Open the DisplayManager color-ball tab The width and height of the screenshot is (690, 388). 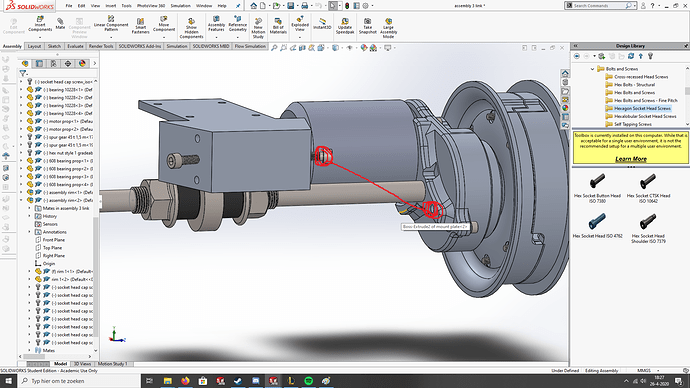point(82,63)
